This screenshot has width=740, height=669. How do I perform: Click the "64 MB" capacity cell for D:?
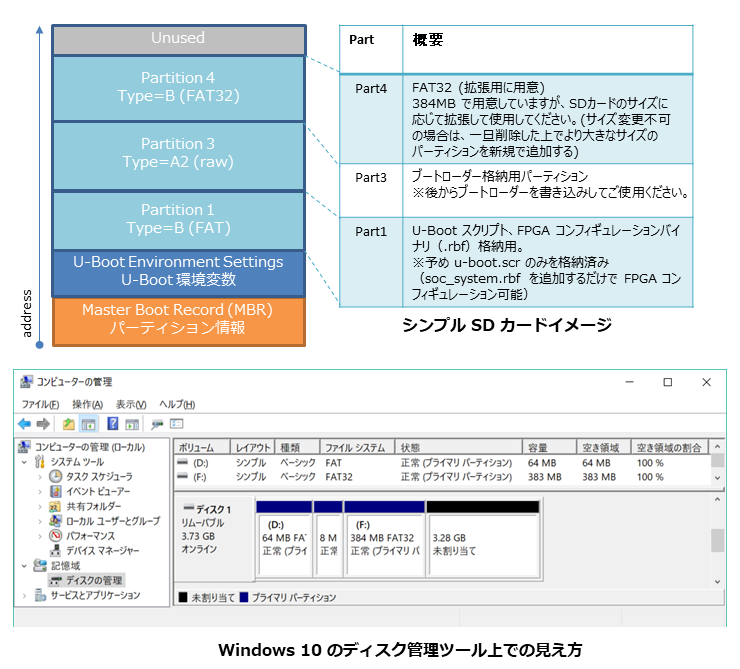[542, 463]
